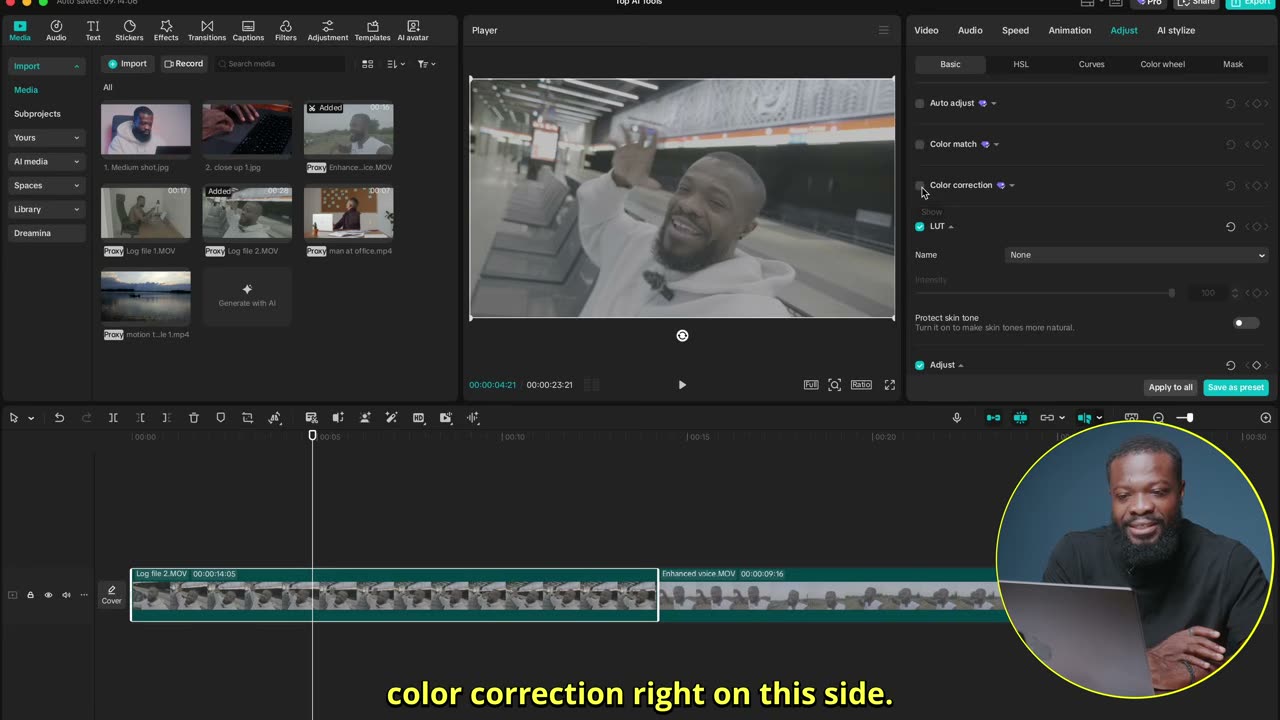Open the LUT Name dropdown

point(1137,255)
